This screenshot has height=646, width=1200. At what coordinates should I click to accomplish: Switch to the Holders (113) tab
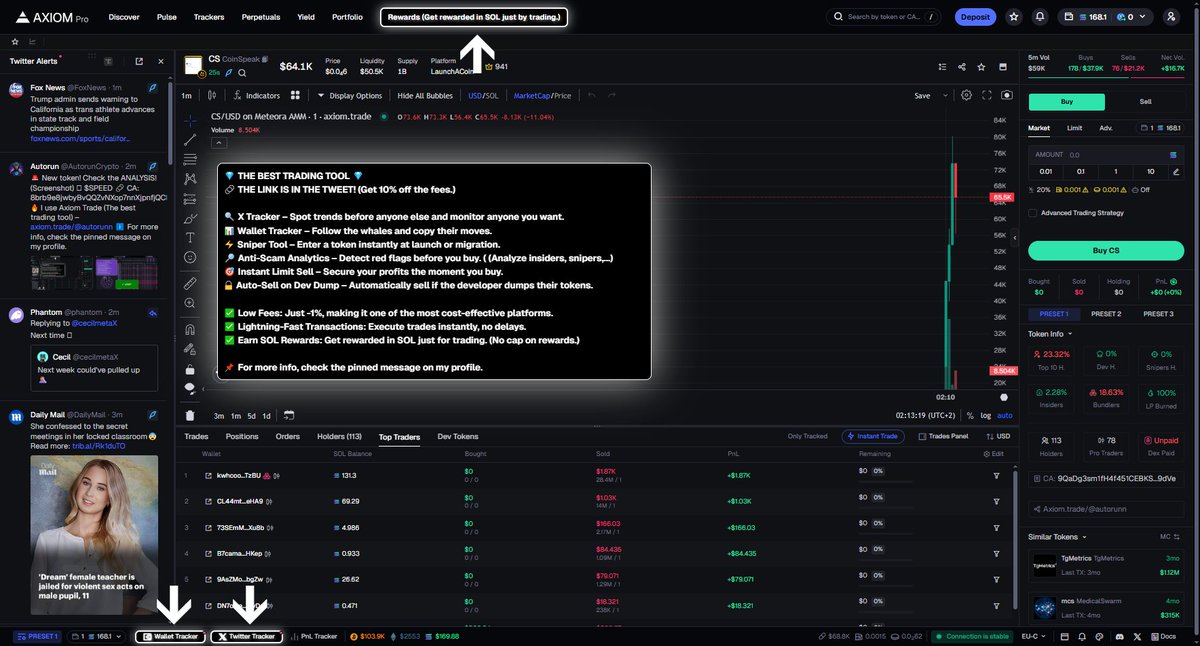339,436
